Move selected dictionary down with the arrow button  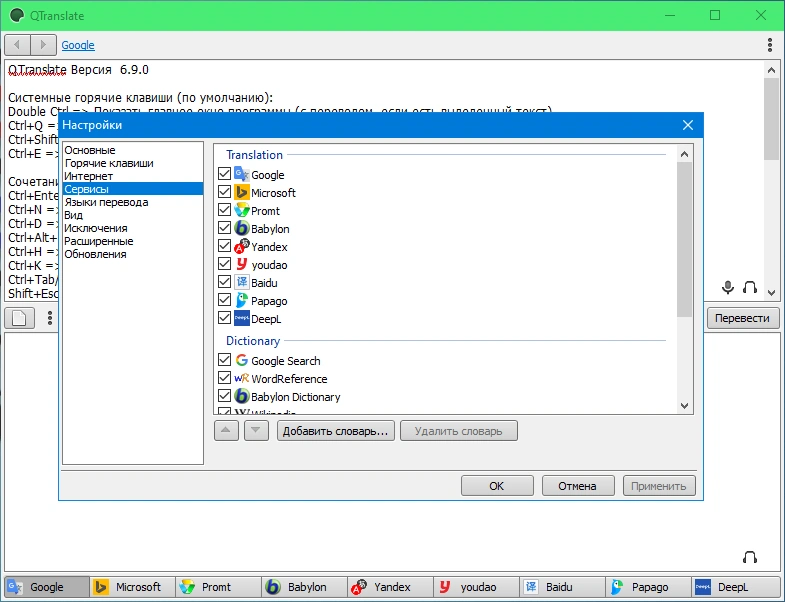tap(256, 431)
